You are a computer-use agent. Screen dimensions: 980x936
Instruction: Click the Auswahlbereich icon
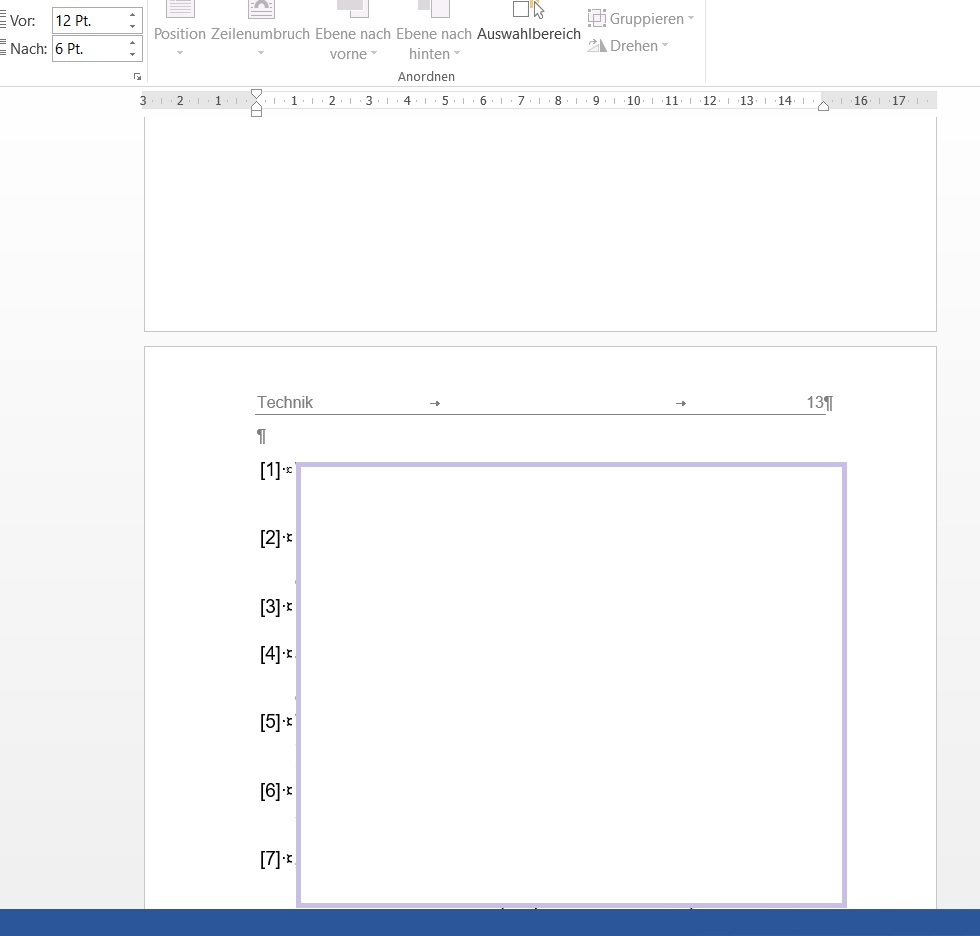click(529, 9)
